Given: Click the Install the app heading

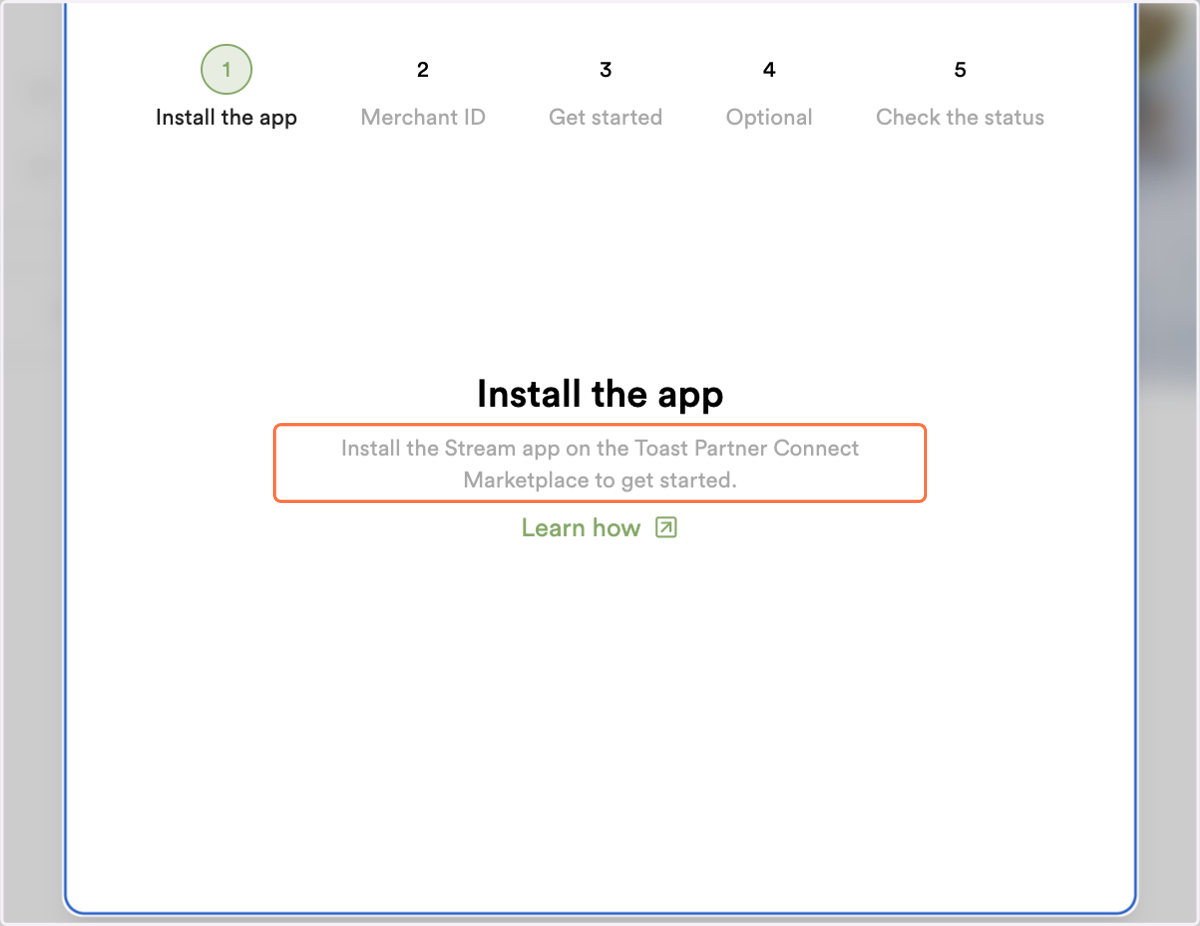Looking at the screenshot, I should tap(600, 394).
